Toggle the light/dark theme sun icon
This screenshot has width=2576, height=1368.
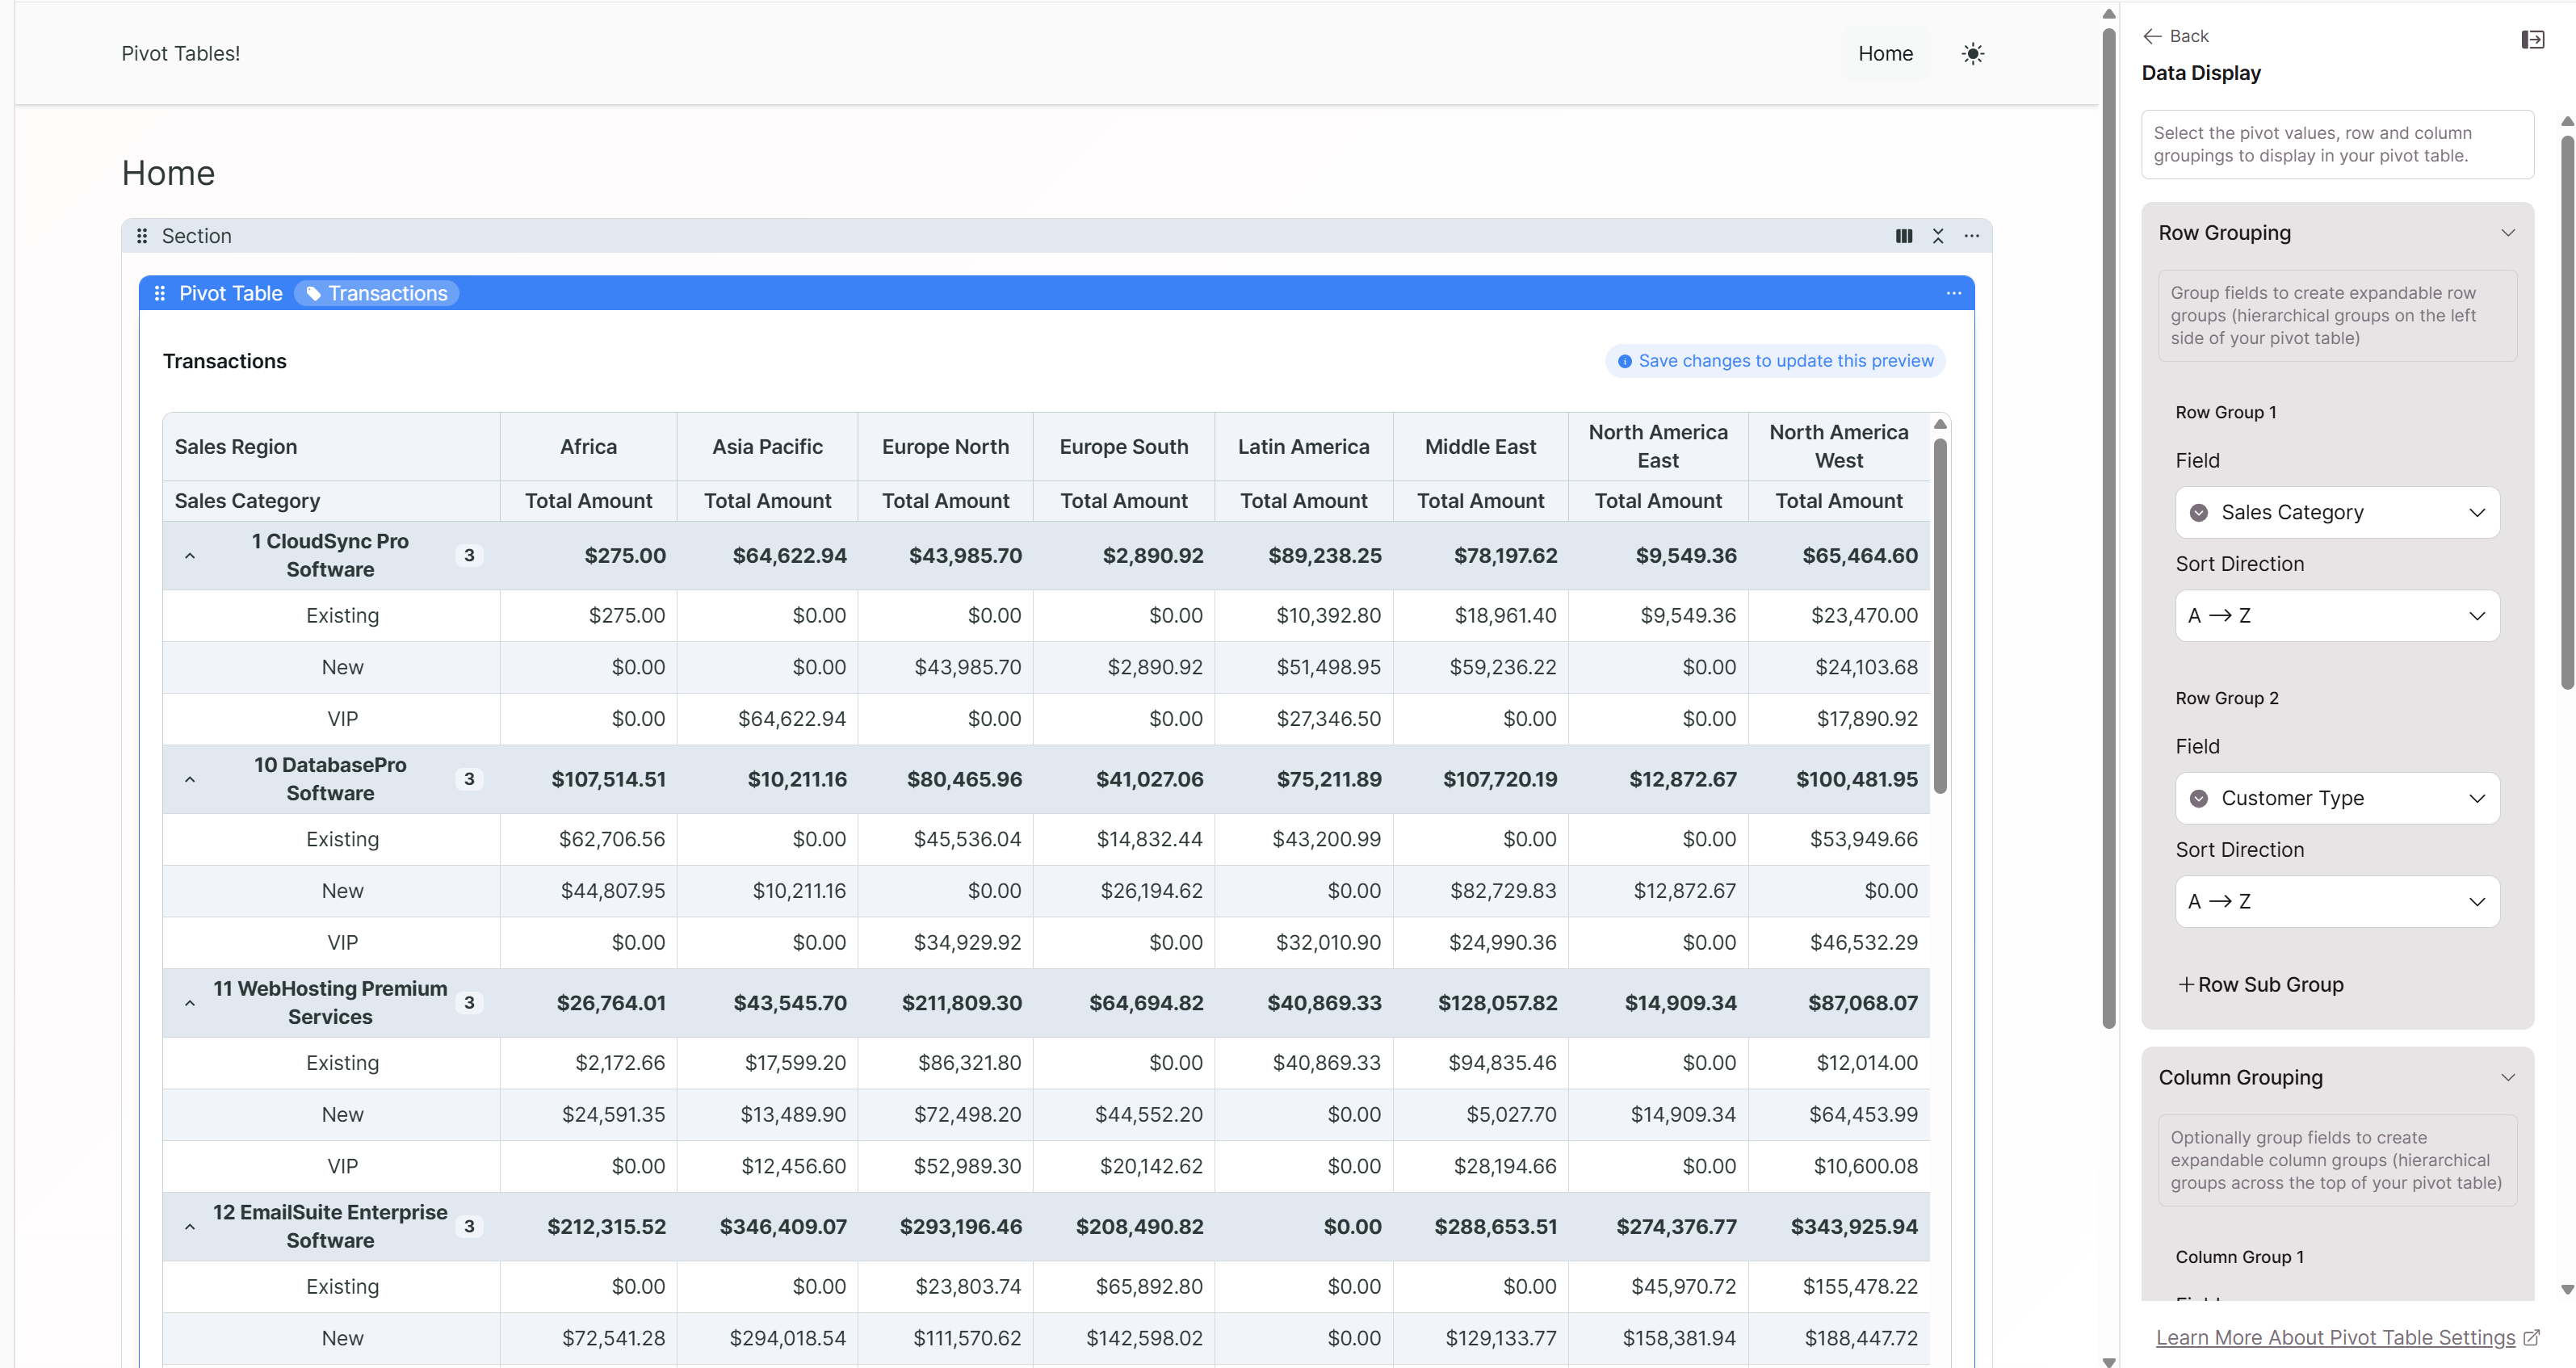click(1972, 54)
